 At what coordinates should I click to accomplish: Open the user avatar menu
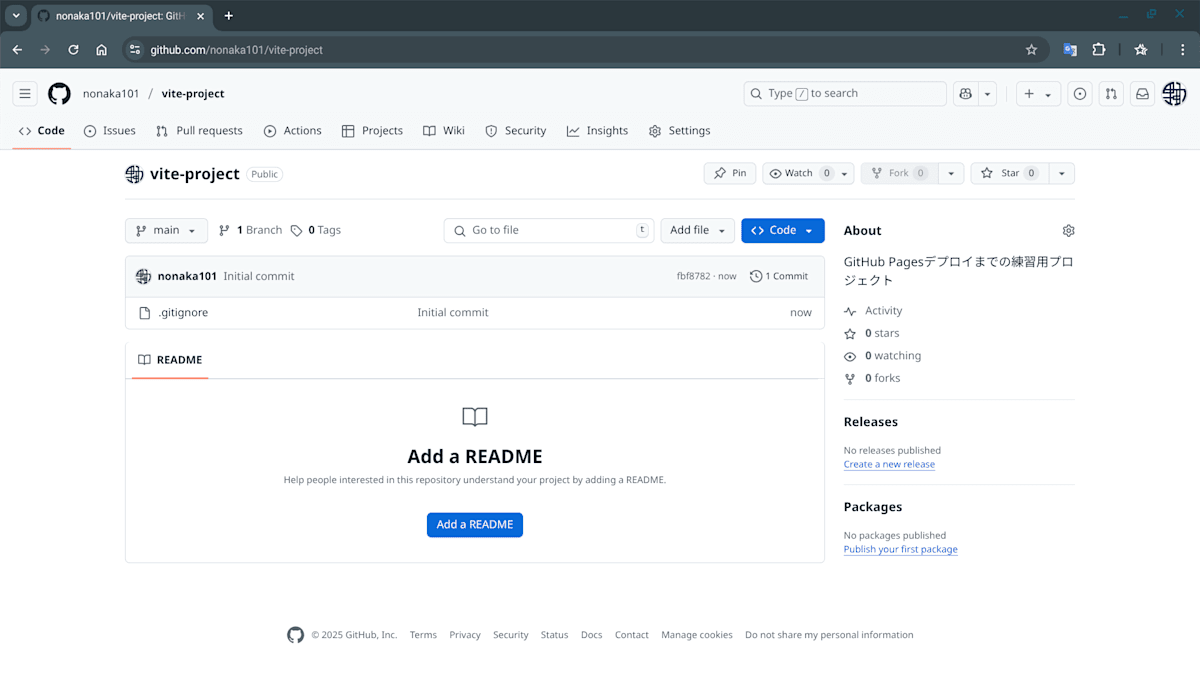point(1174,94)
